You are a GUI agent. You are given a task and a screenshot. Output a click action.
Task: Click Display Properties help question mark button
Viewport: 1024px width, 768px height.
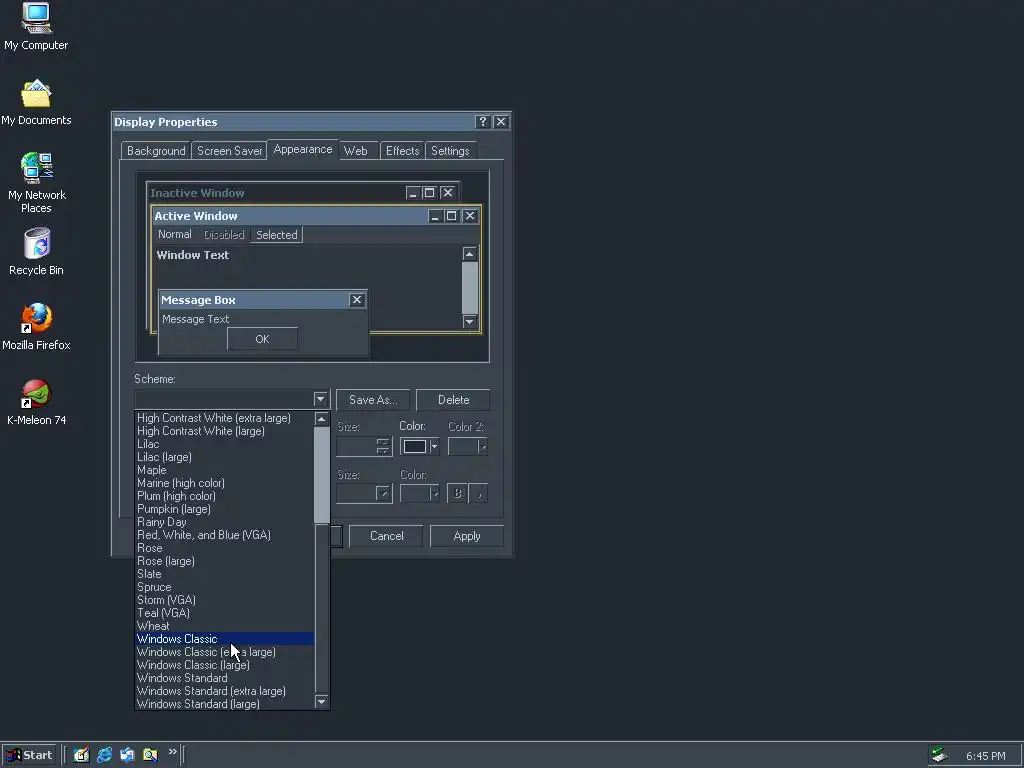tap(483, 121)
